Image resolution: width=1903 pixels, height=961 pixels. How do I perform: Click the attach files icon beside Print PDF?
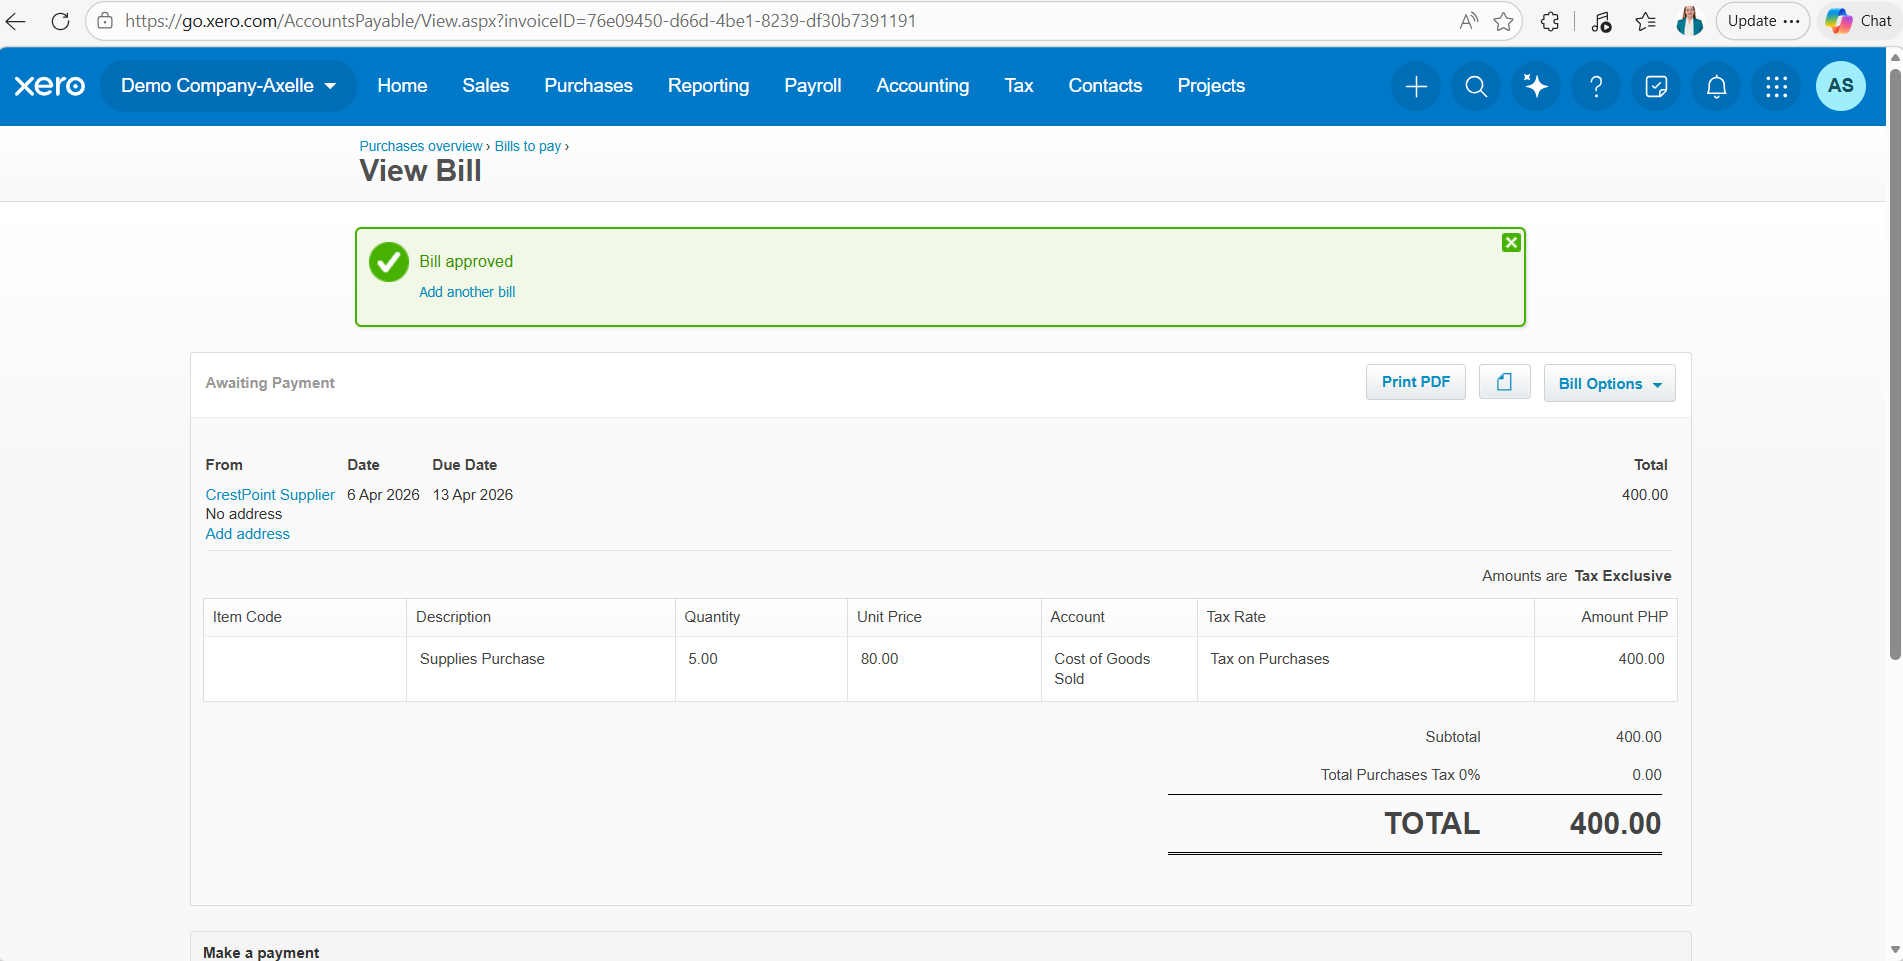point(1504,382)
